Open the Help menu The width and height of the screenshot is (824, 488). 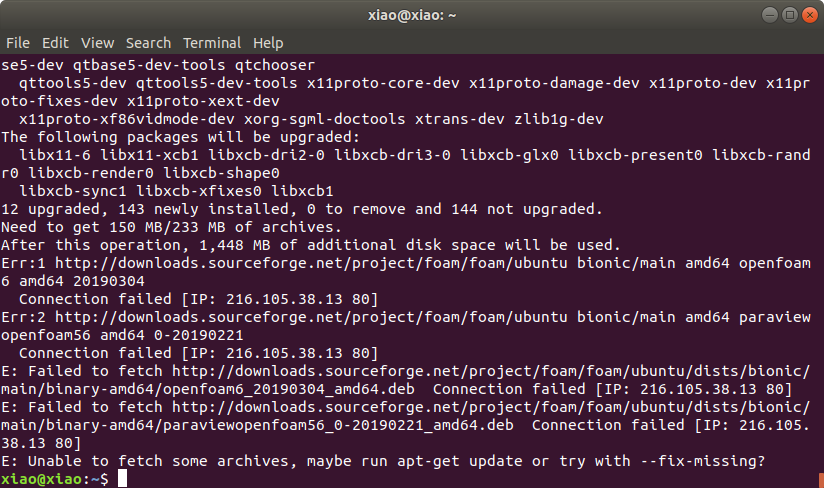click(268, 43)
